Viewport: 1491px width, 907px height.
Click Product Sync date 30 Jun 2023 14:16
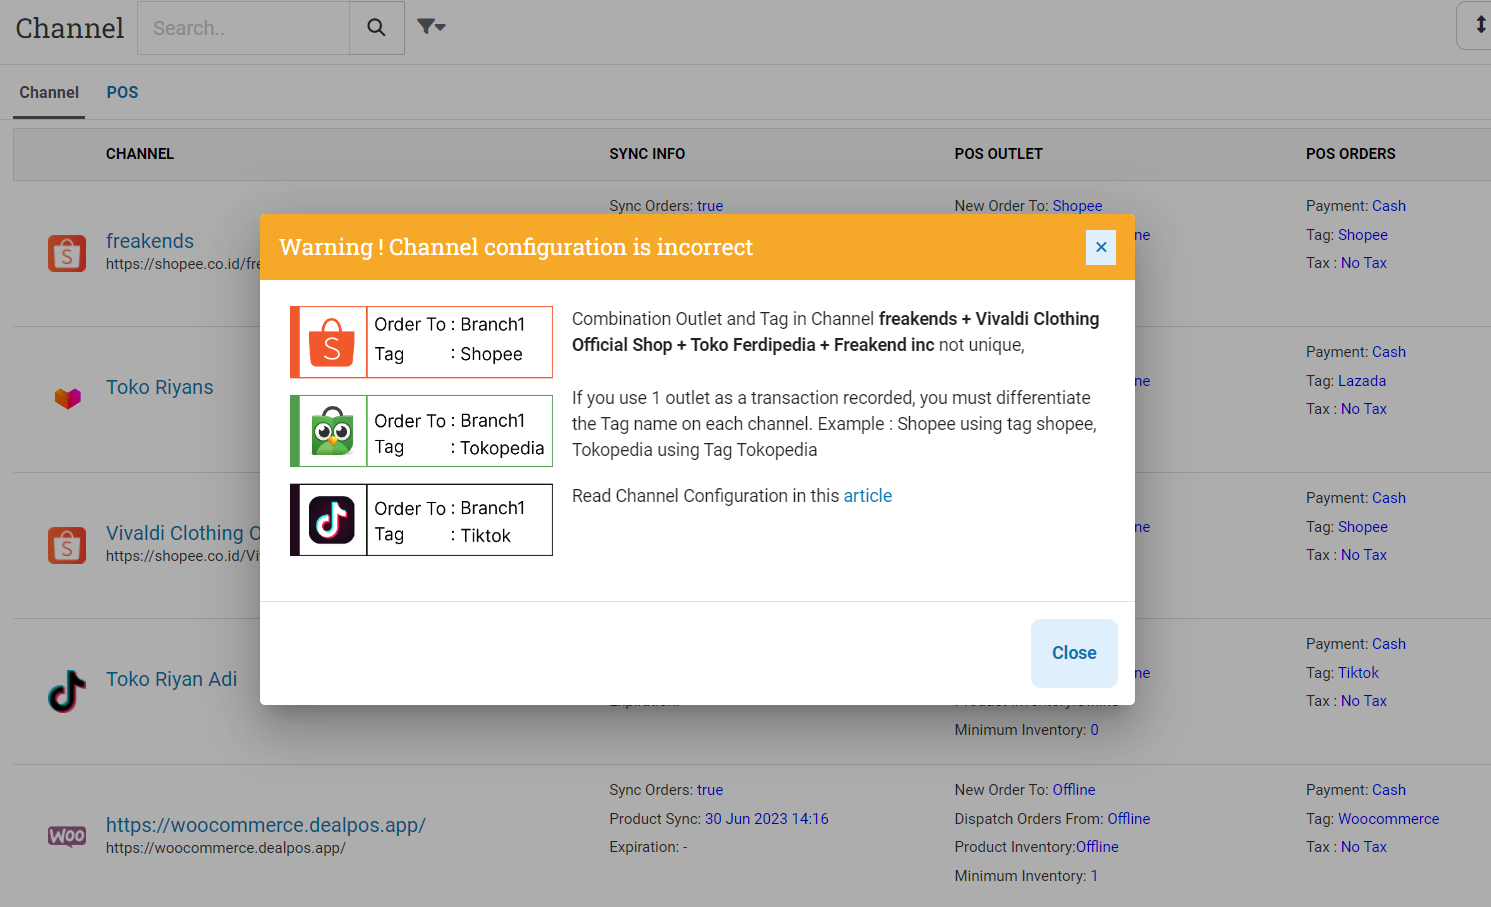point(766,819)
